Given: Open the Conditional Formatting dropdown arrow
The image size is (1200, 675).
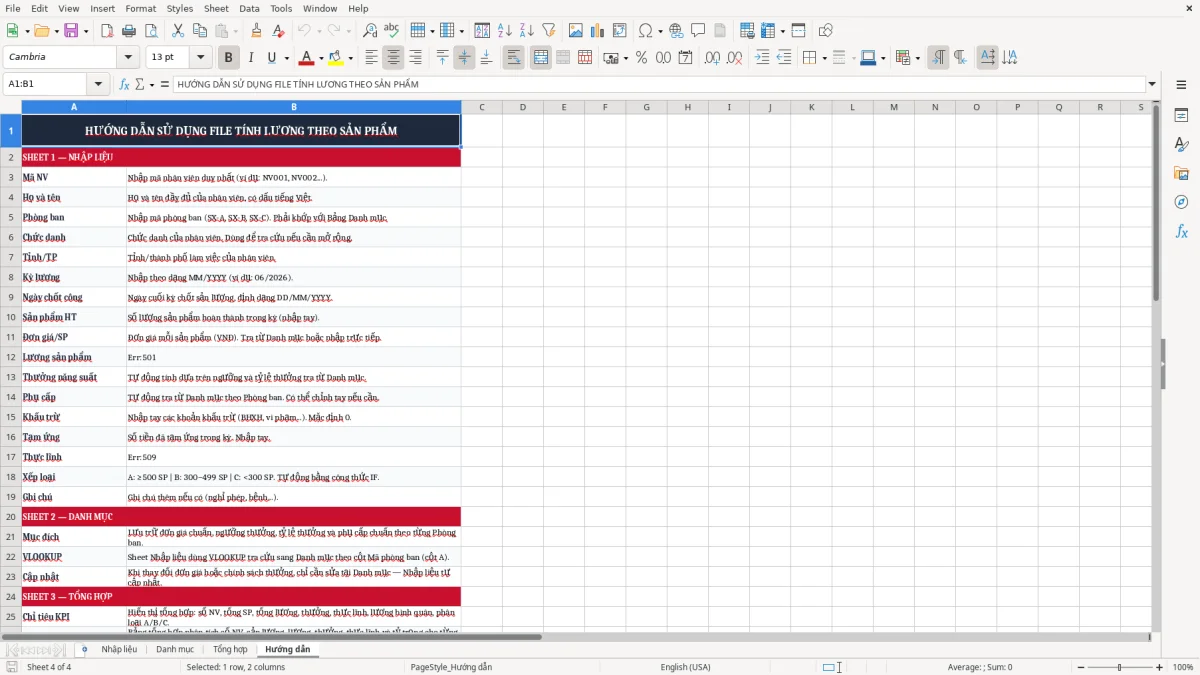Looking at the screenshot, I should (x=917, y=58).
